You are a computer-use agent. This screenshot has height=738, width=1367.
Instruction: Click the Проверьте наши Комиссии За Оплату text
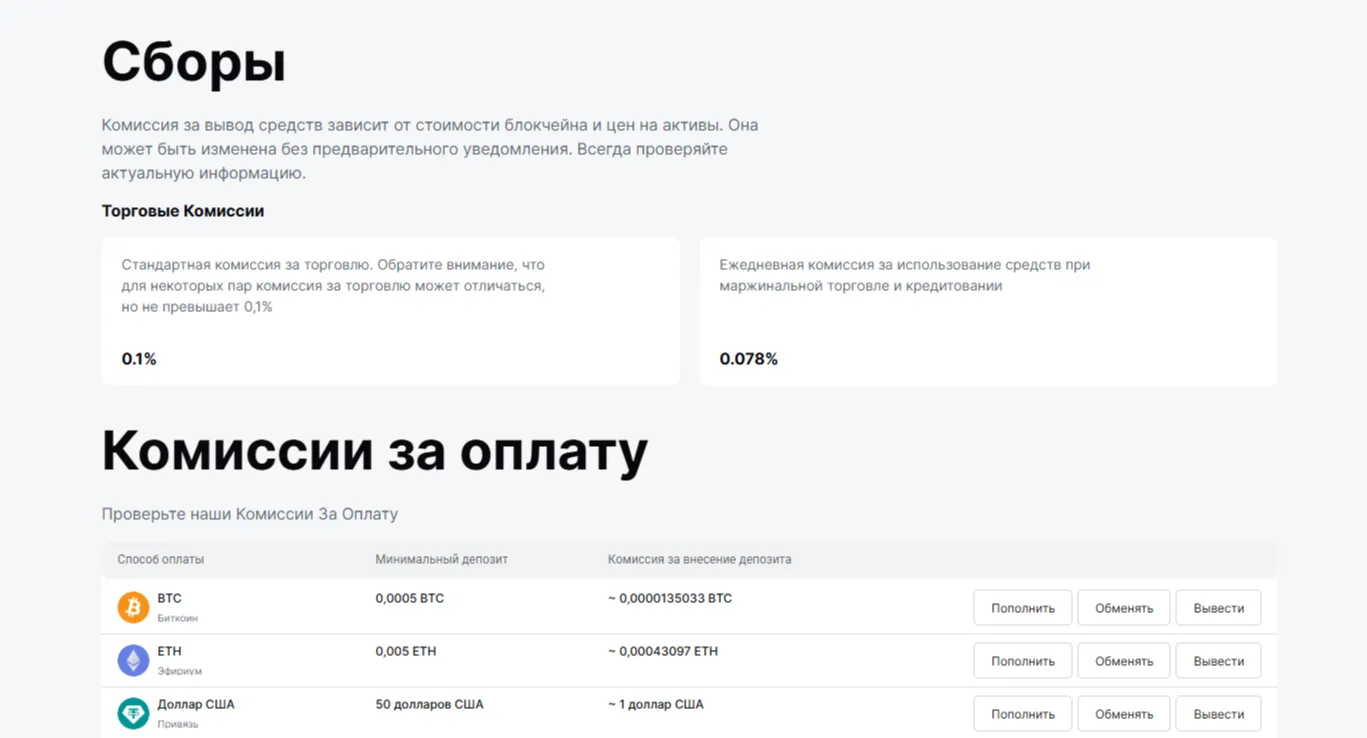tap(249, 514)
